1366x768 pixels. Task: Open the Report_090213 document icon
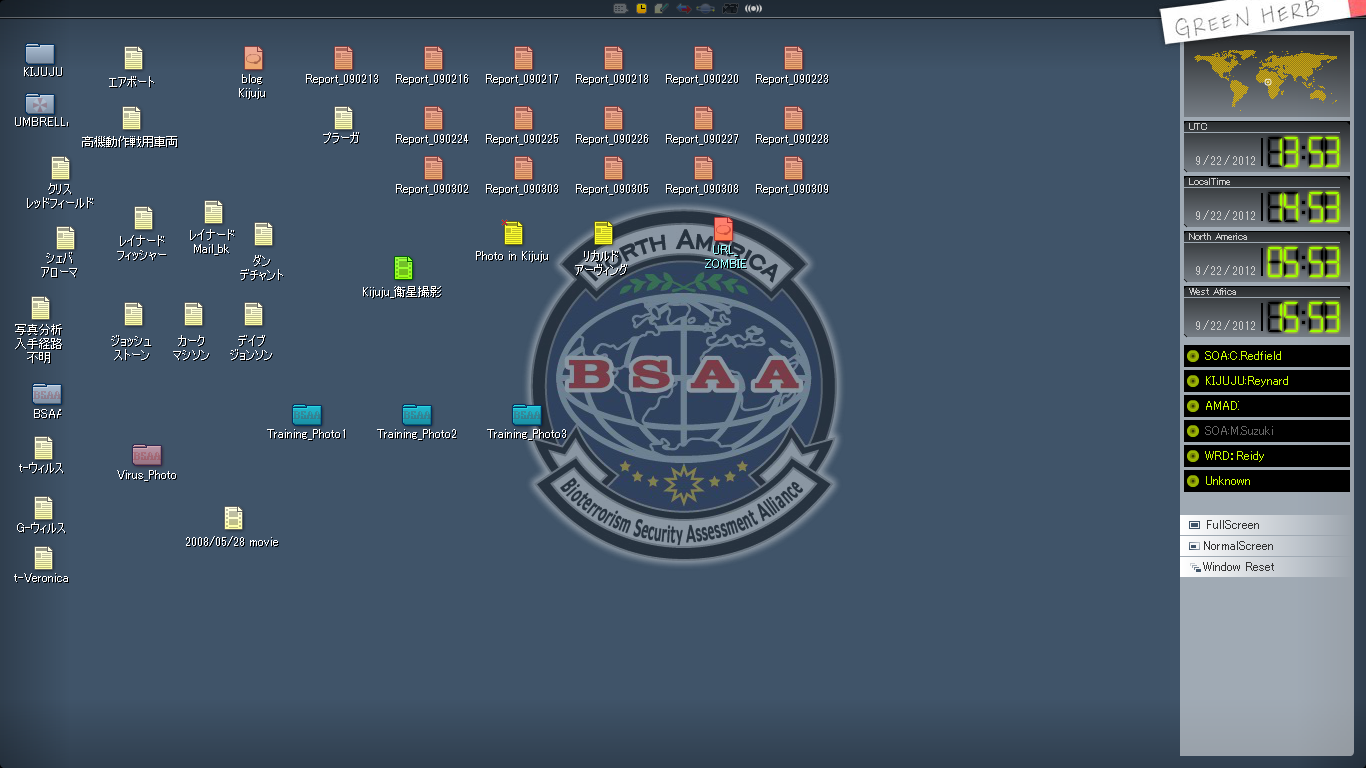click(x=343, y=59)
